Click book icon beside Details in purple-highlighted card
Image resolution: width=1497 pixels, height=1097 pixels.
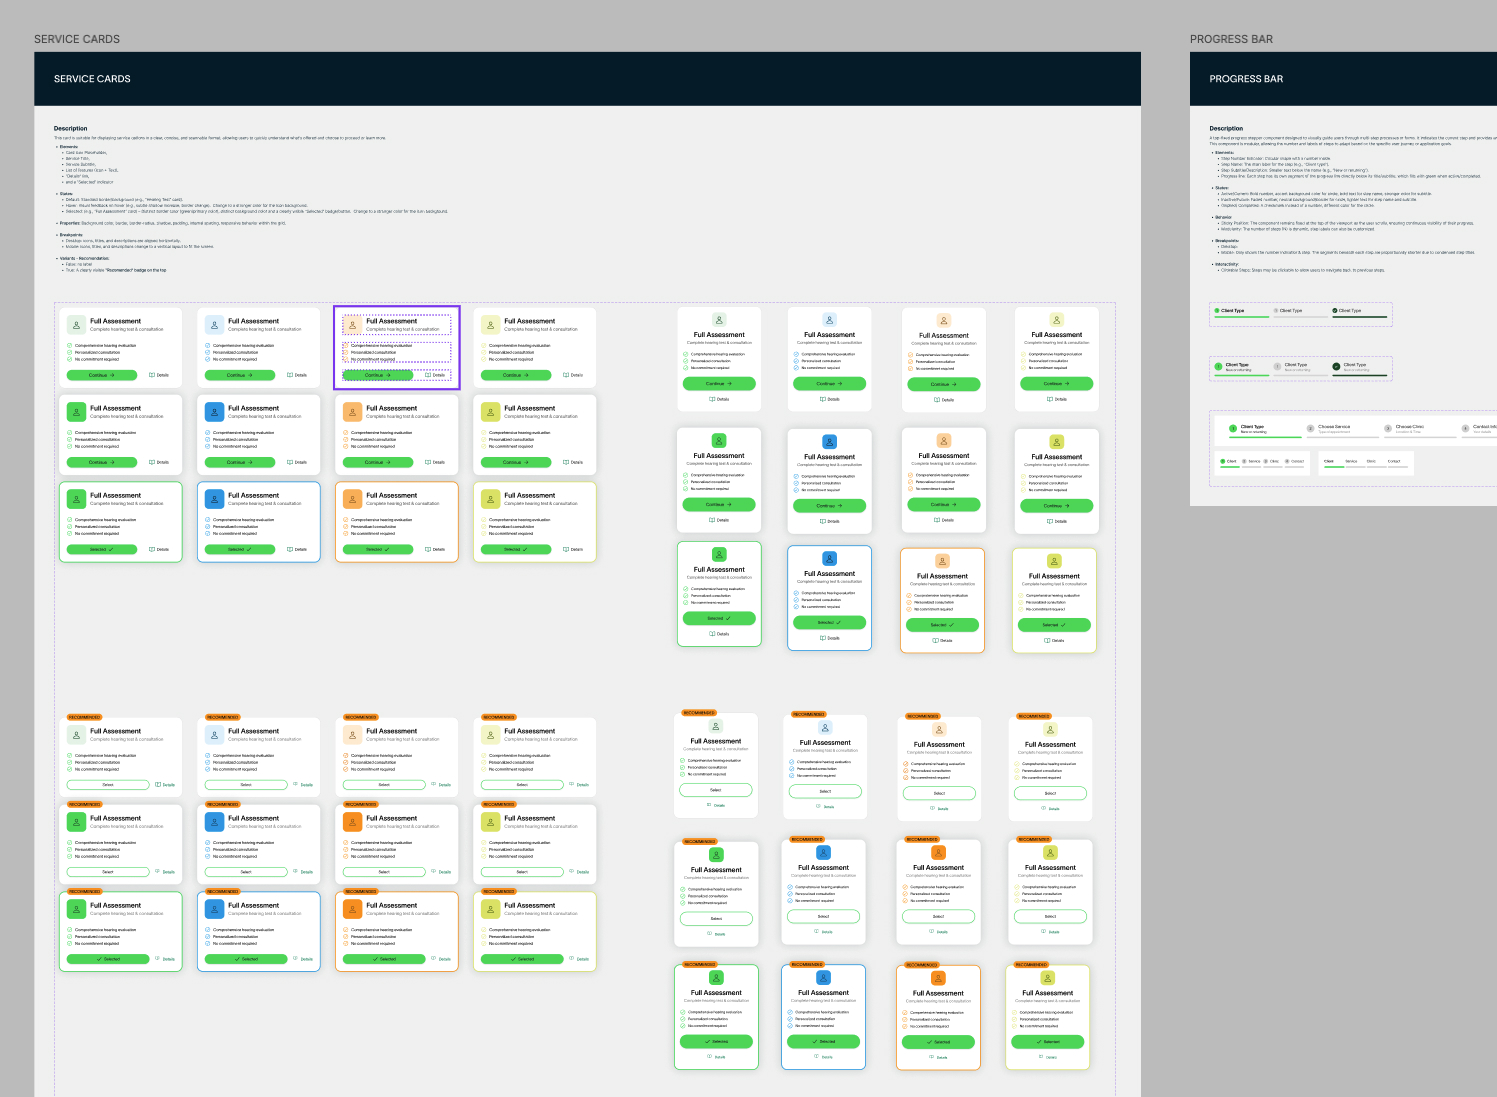(x=428, y=375)
